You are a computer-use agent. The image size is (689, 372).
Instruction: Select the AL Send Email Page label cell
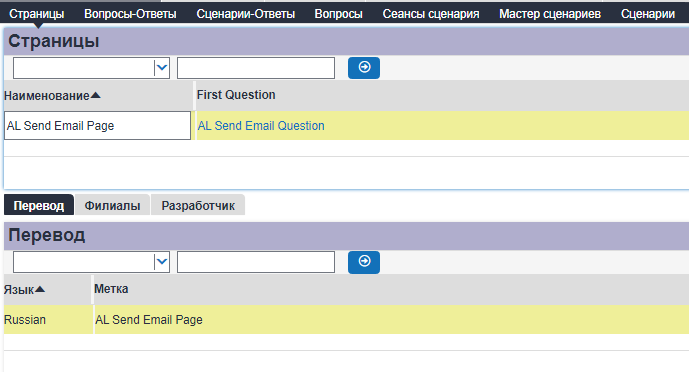coord(392,319)
